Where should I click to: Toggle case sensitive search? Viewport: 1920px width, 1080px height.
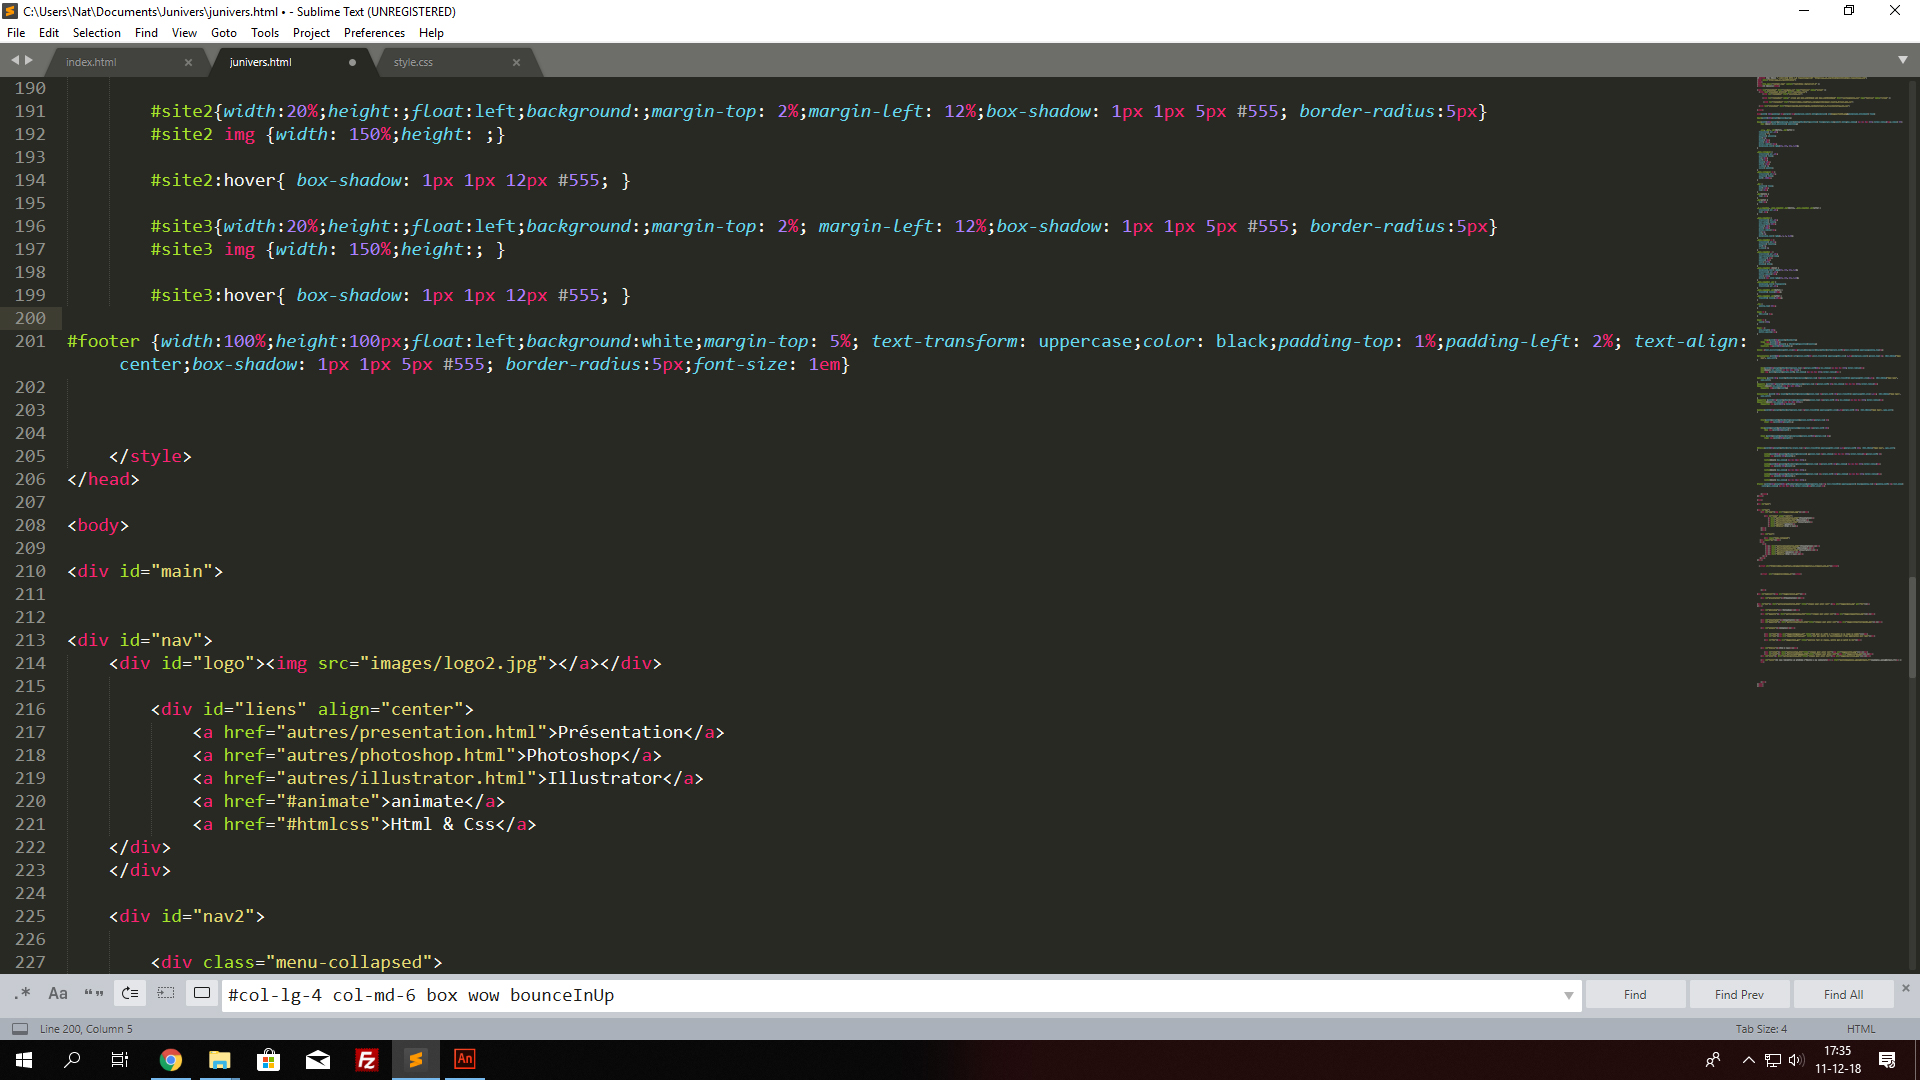(x=58, y=993)
